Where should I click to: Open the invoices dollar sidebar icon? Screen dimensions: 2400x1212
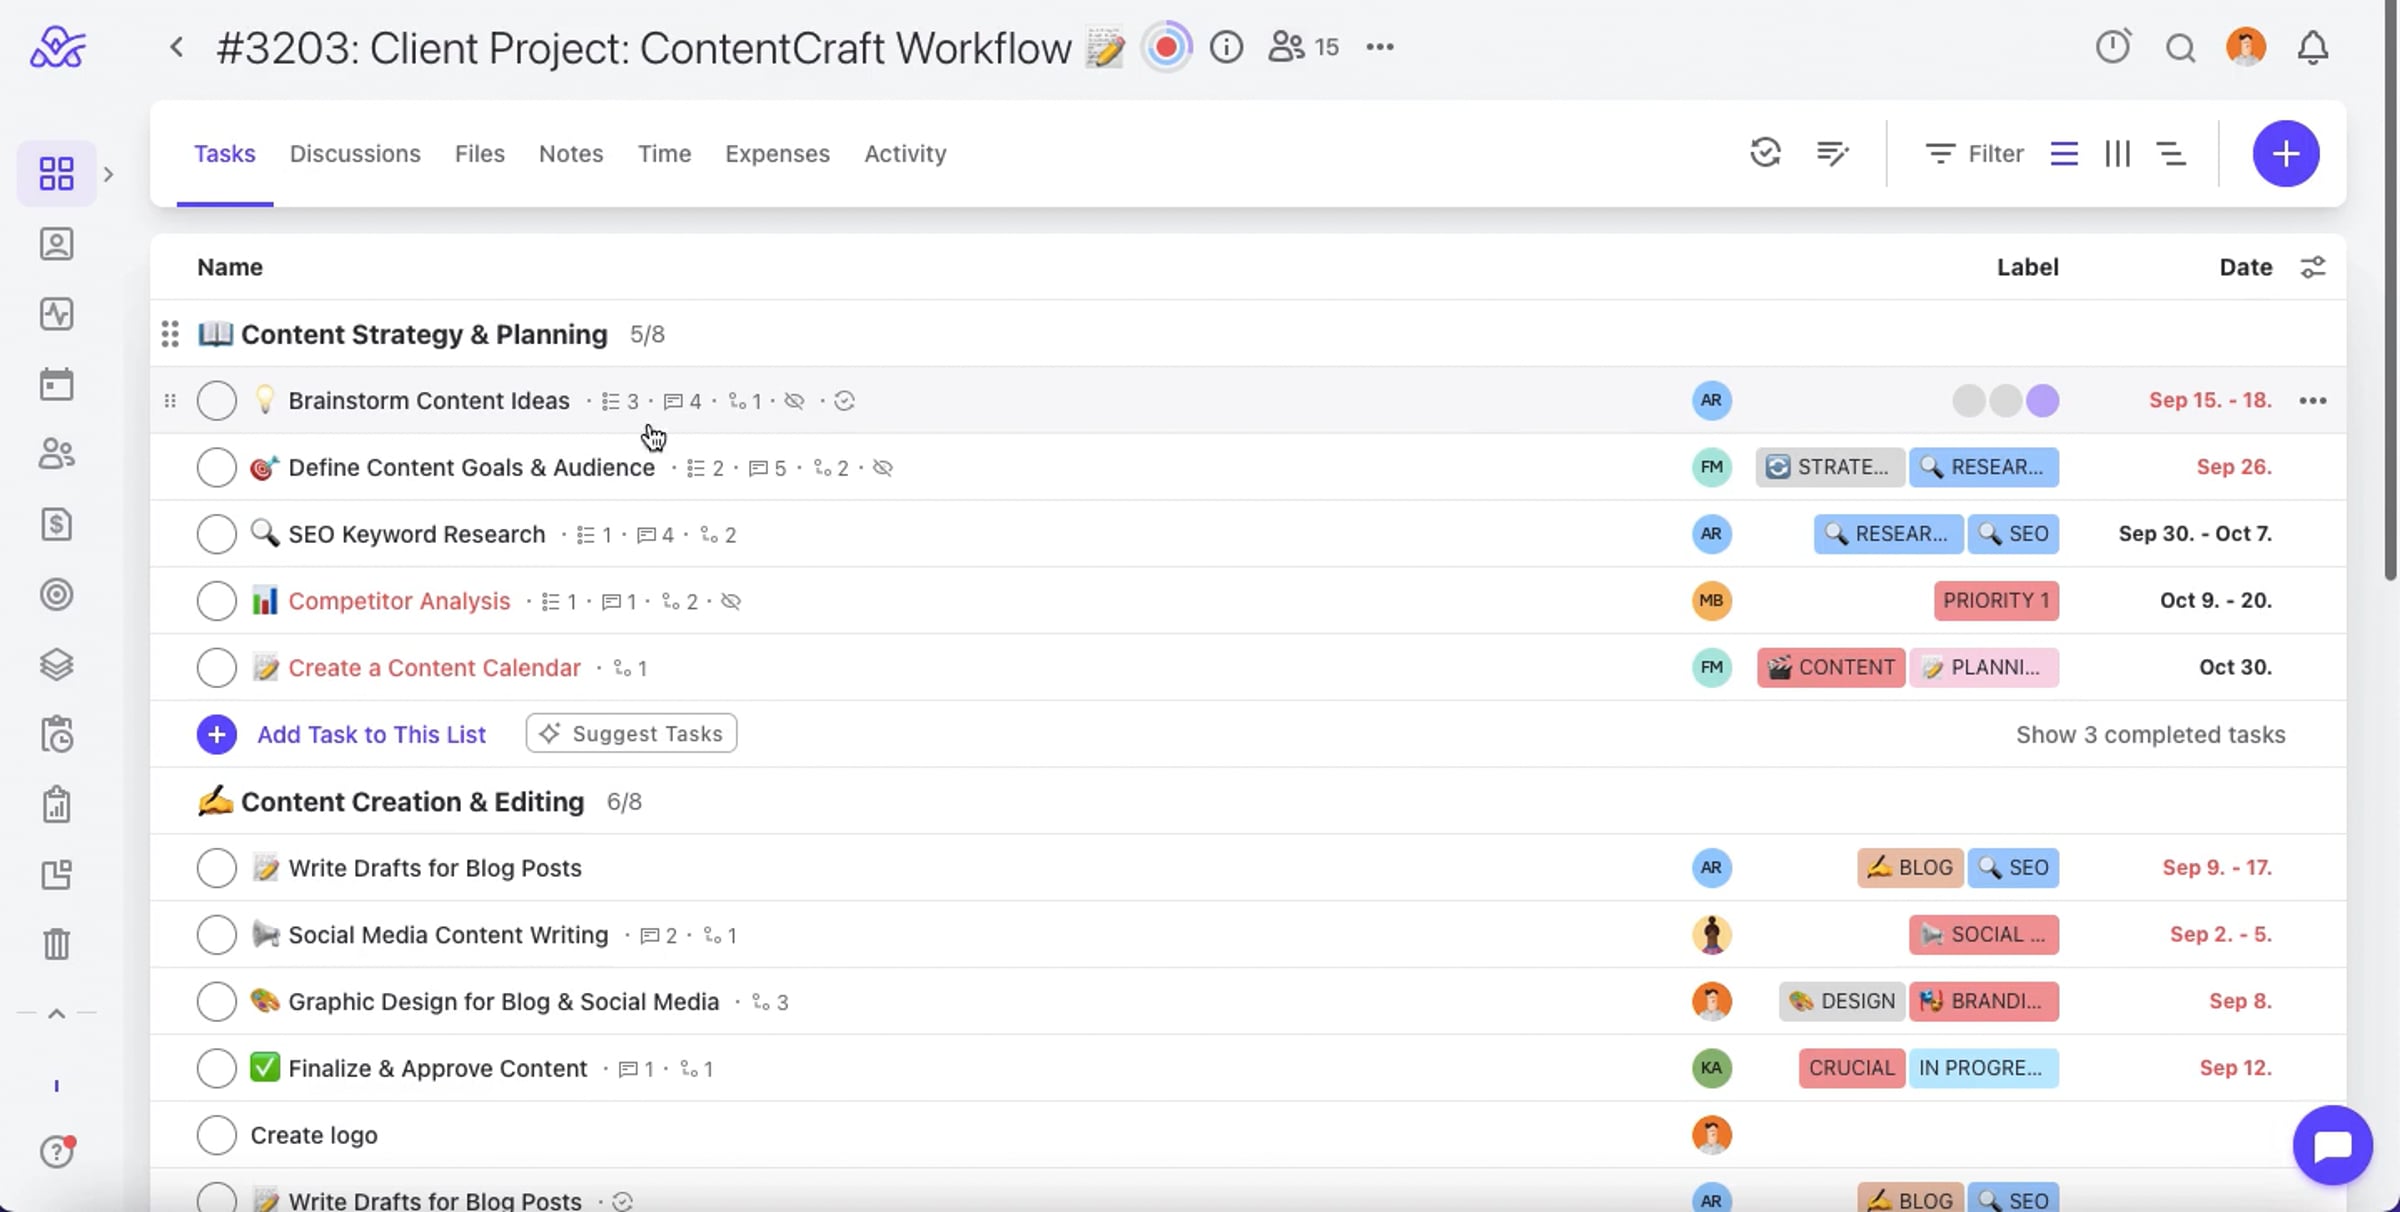57,524
